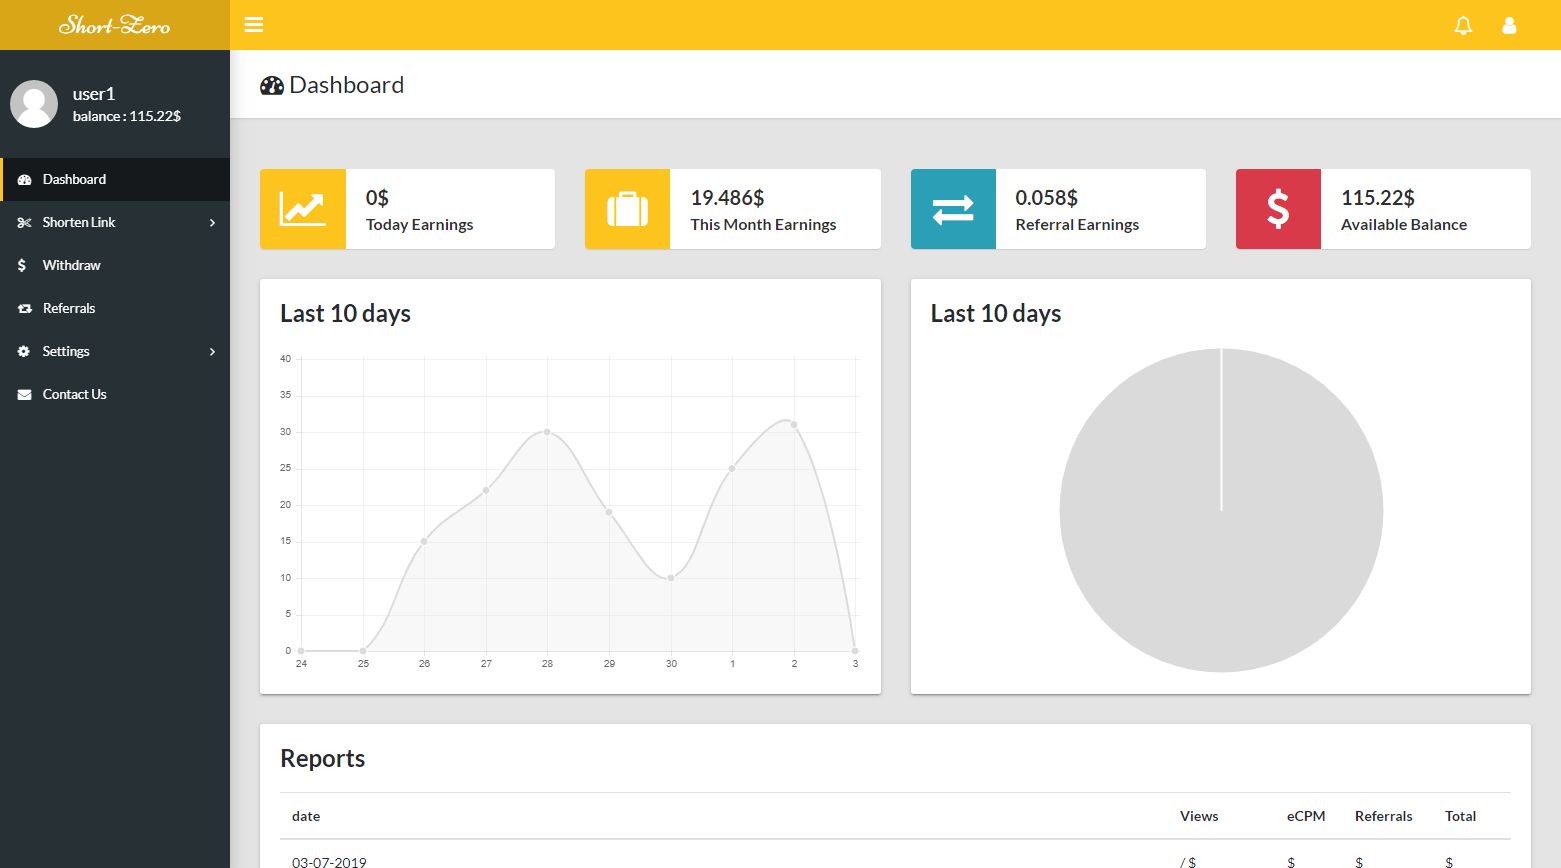The height and width of the screenshot is (868, 1561).
Task: Click the Referral Earnings exchange arrows icon
Action: coord(953,209)
